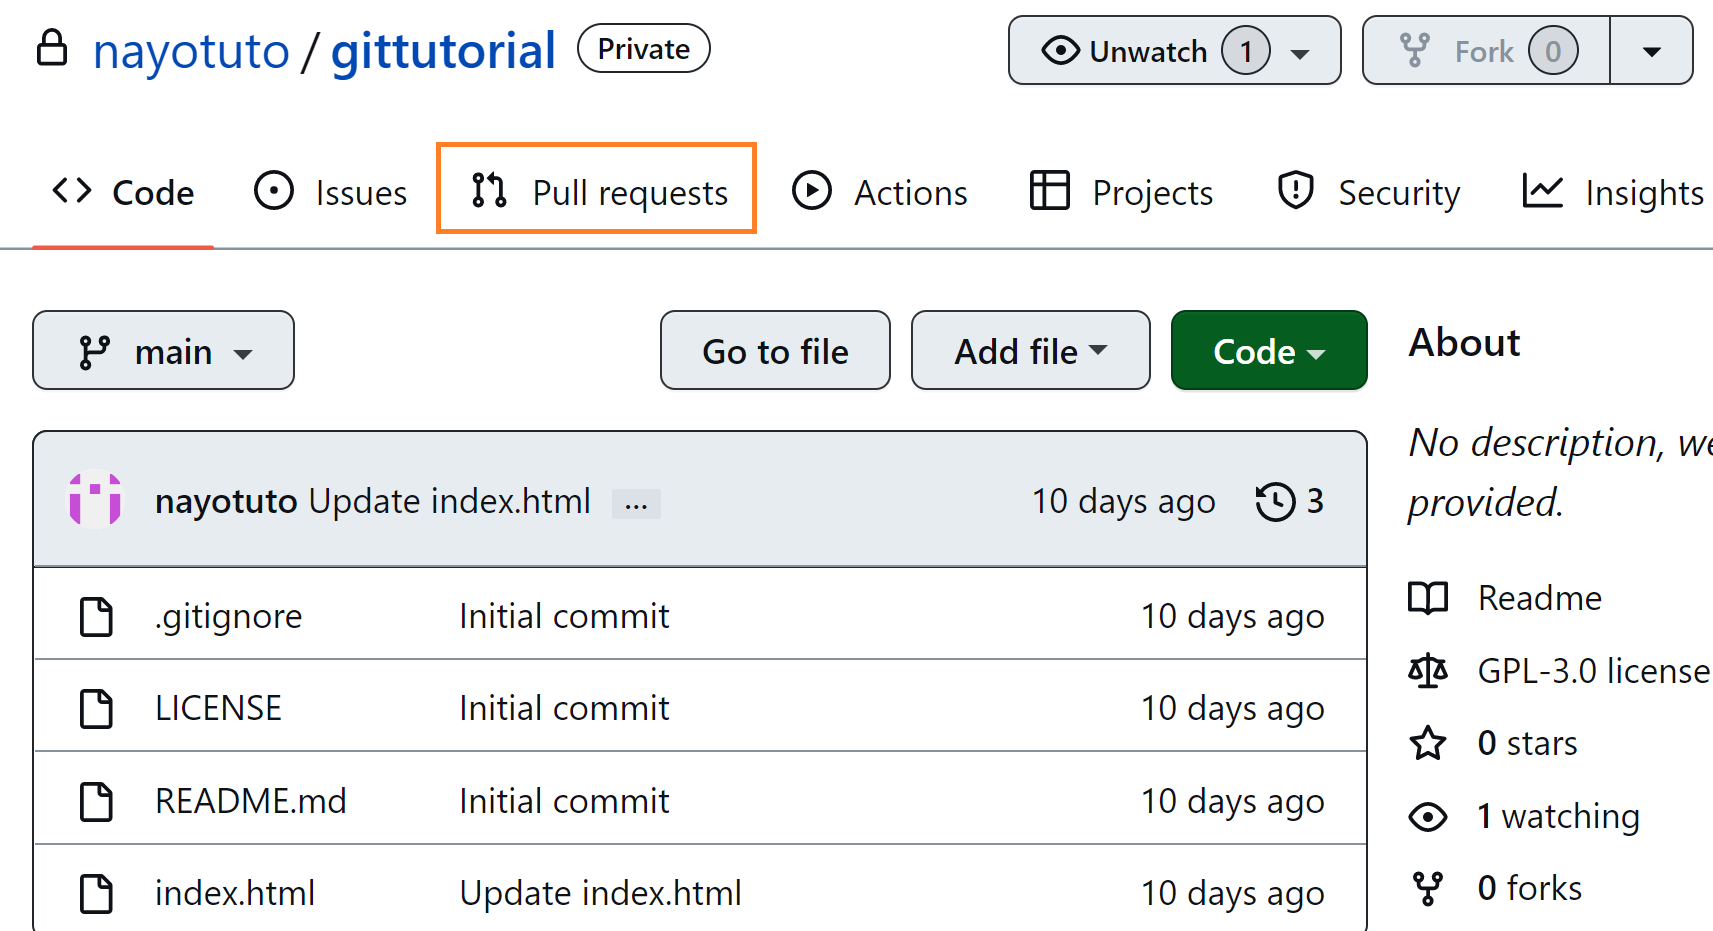Viewport: 1713px width, 931px height.
Task: Click the forks icon in About
Action: click(1428, 888)
